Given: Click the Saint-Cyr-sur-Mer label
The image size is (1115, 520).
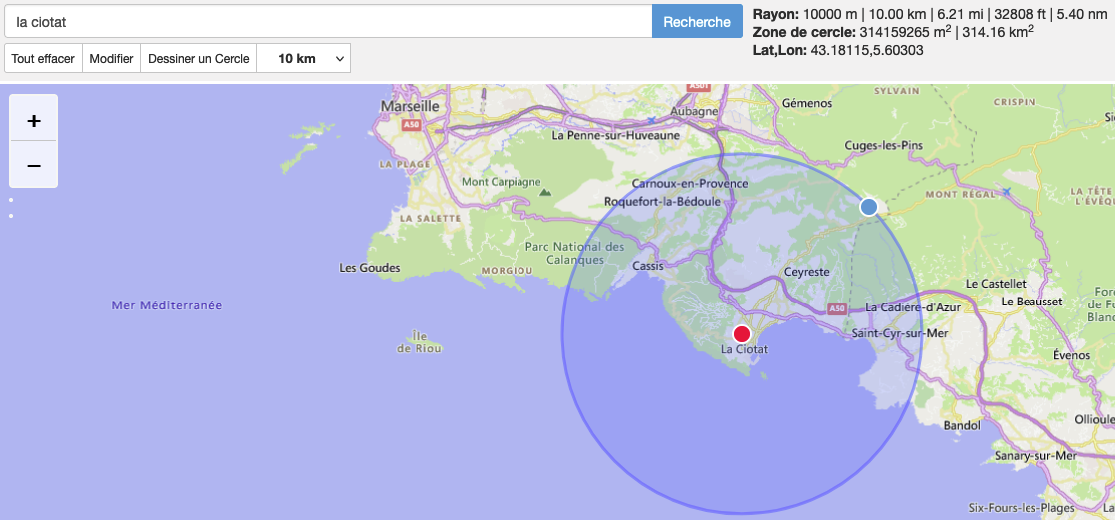Looking at the screenshot, I should coord(900,333).
